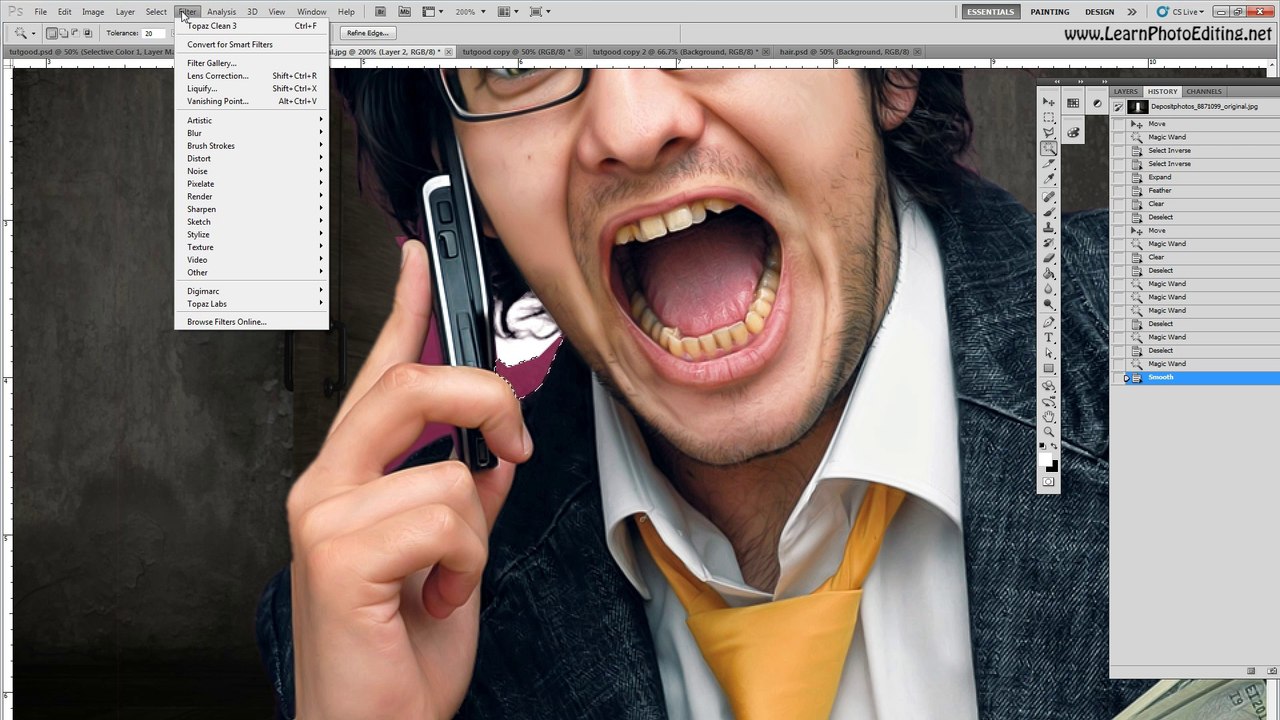
Task: Switch to the Design workspace
Action: (x=1100, y=12)
